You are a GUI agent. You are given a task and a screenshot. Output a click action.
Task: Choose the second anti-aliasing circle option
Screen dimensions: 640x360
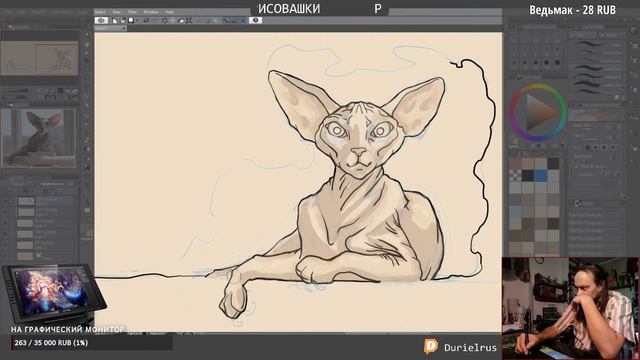tap(596, 147)
